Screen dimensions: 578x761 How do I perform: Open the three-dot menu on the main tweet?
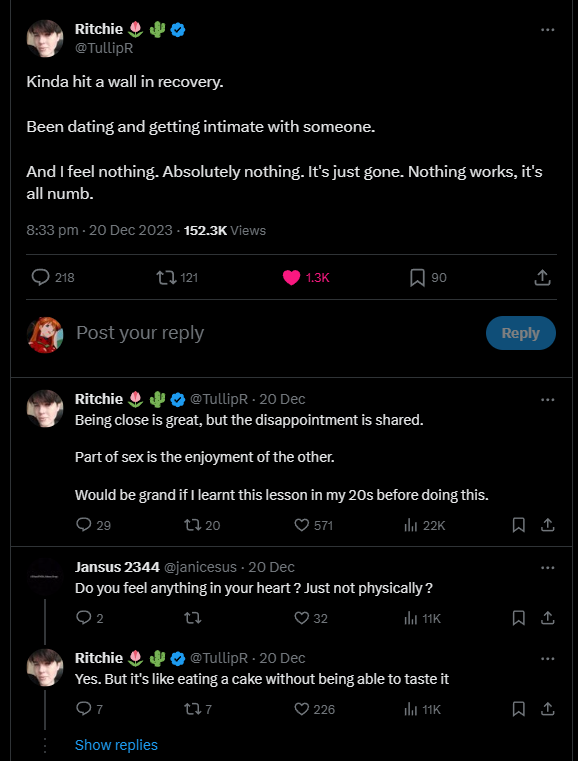[547, 30]
